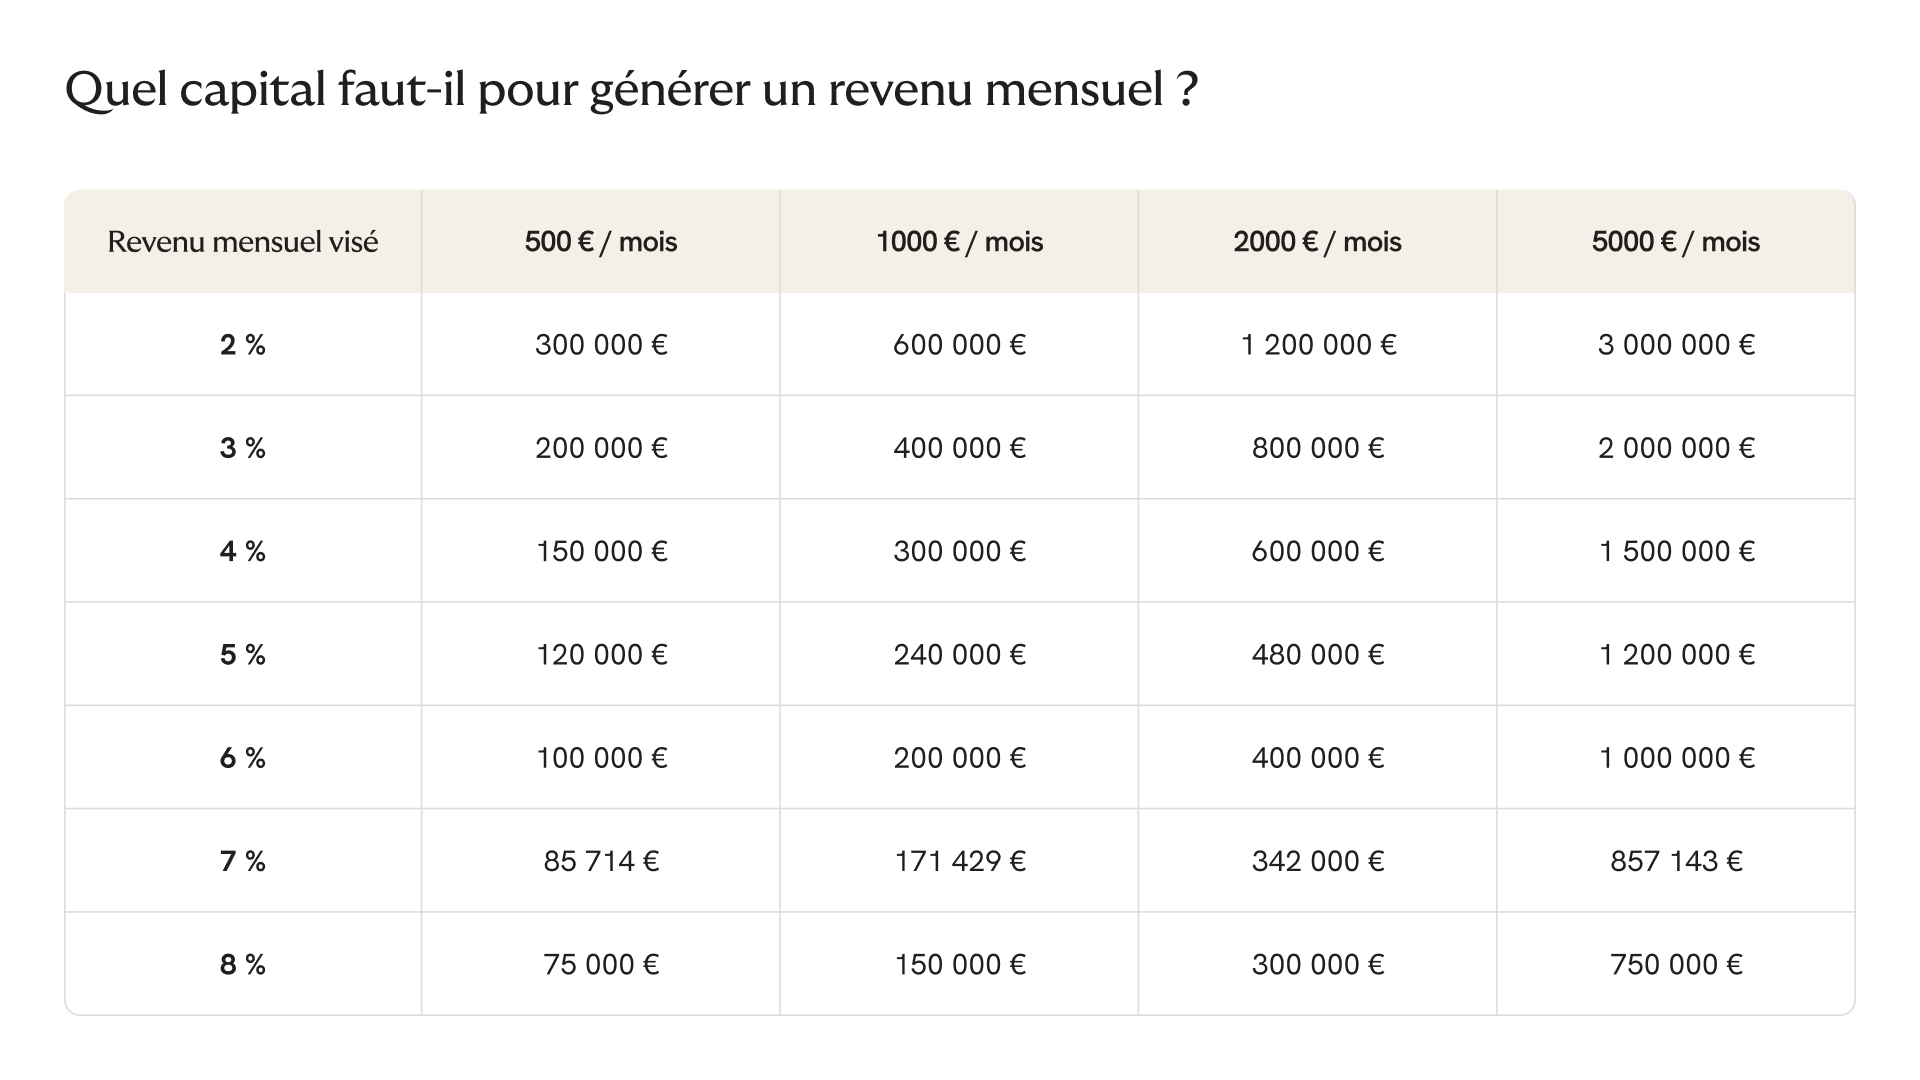Select the 3 % row label
1920x1080 pixels.
pos(243,448)
